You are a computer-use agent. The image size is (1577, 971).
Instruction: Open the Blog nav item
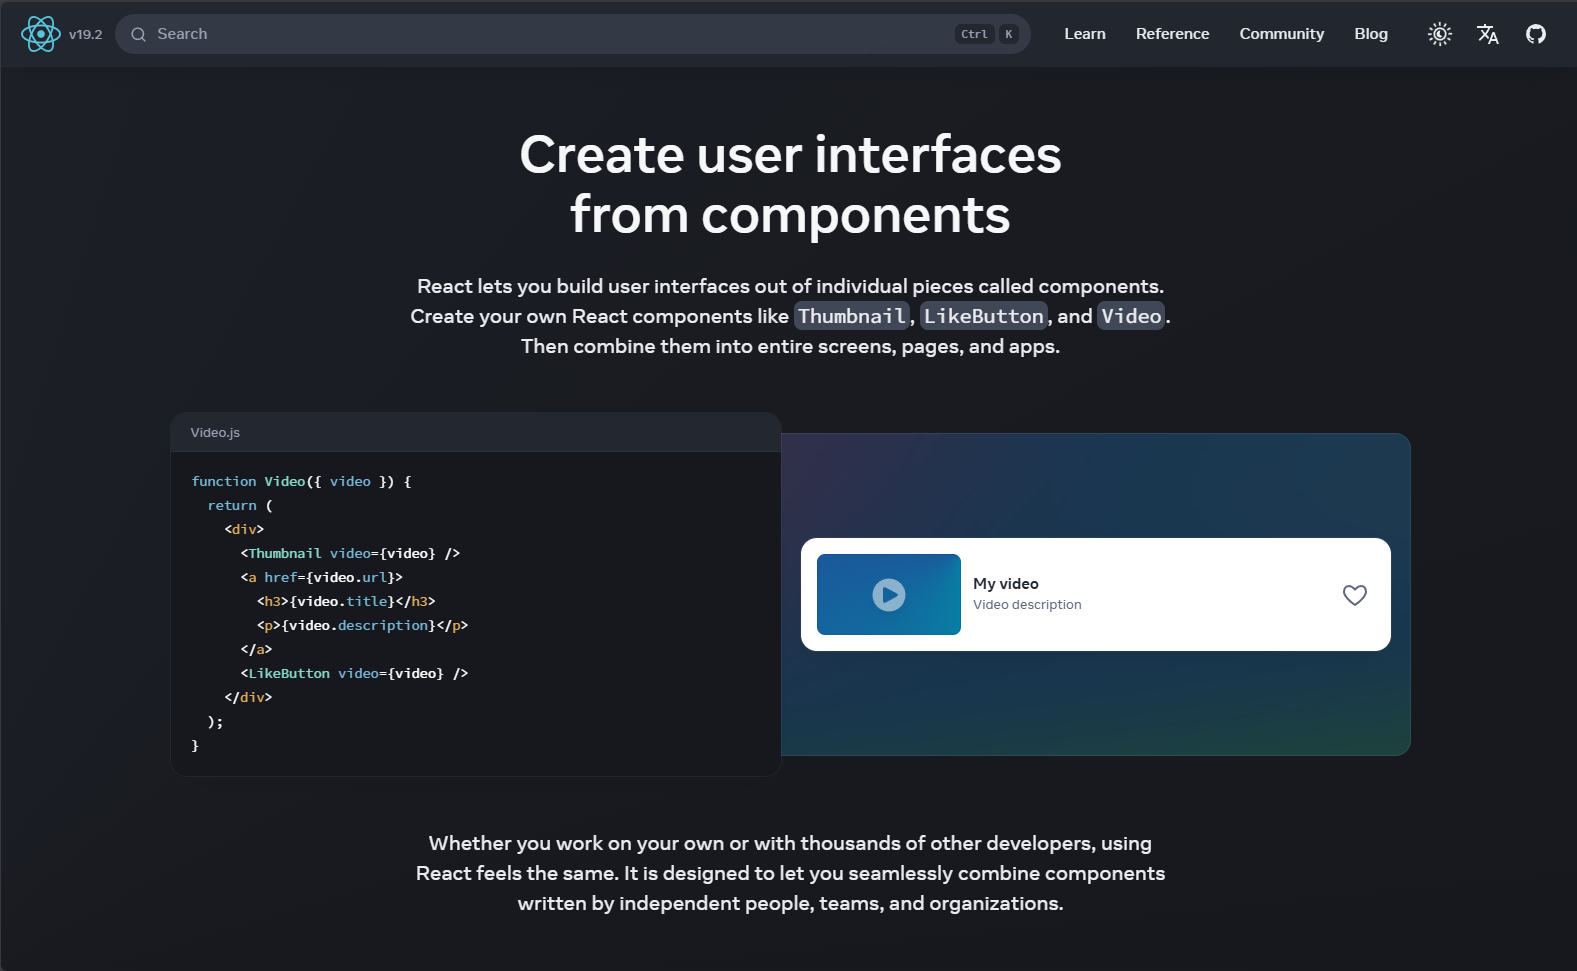pyautogui.click(x=1371, y=34)
